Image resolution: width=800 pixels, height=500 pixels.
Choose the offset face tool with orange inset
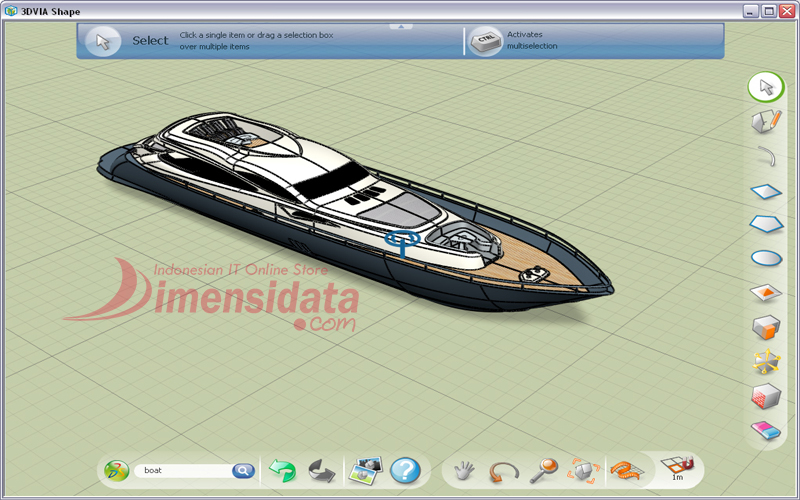click(766, 292)
